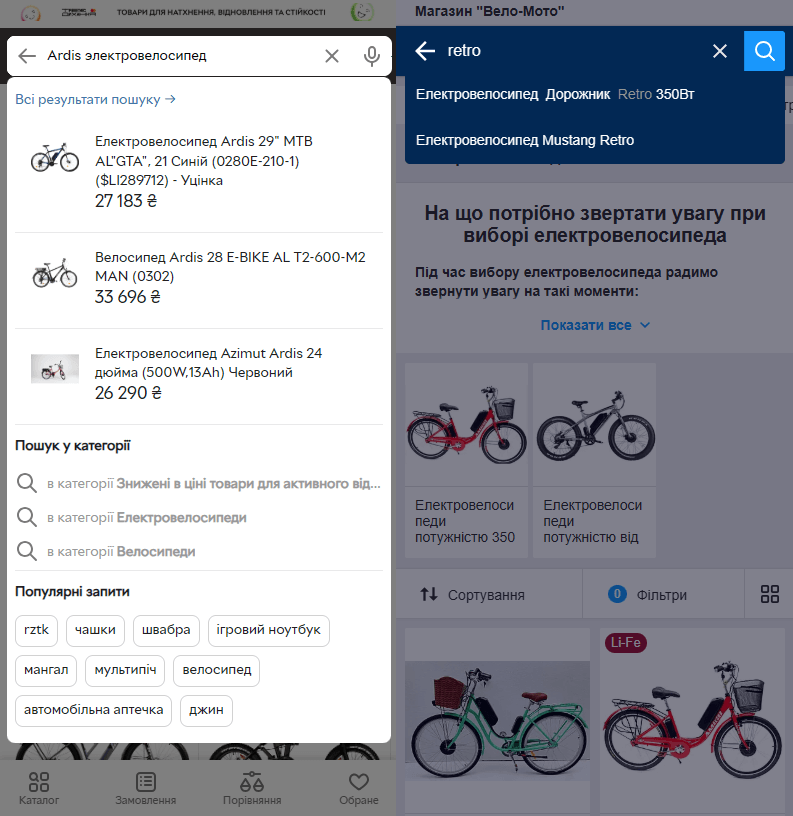Click magnifier icon beside Велосипеди category
Image resolution: width=793 pixels, height=816 pixels.
[x=27, y=551]
